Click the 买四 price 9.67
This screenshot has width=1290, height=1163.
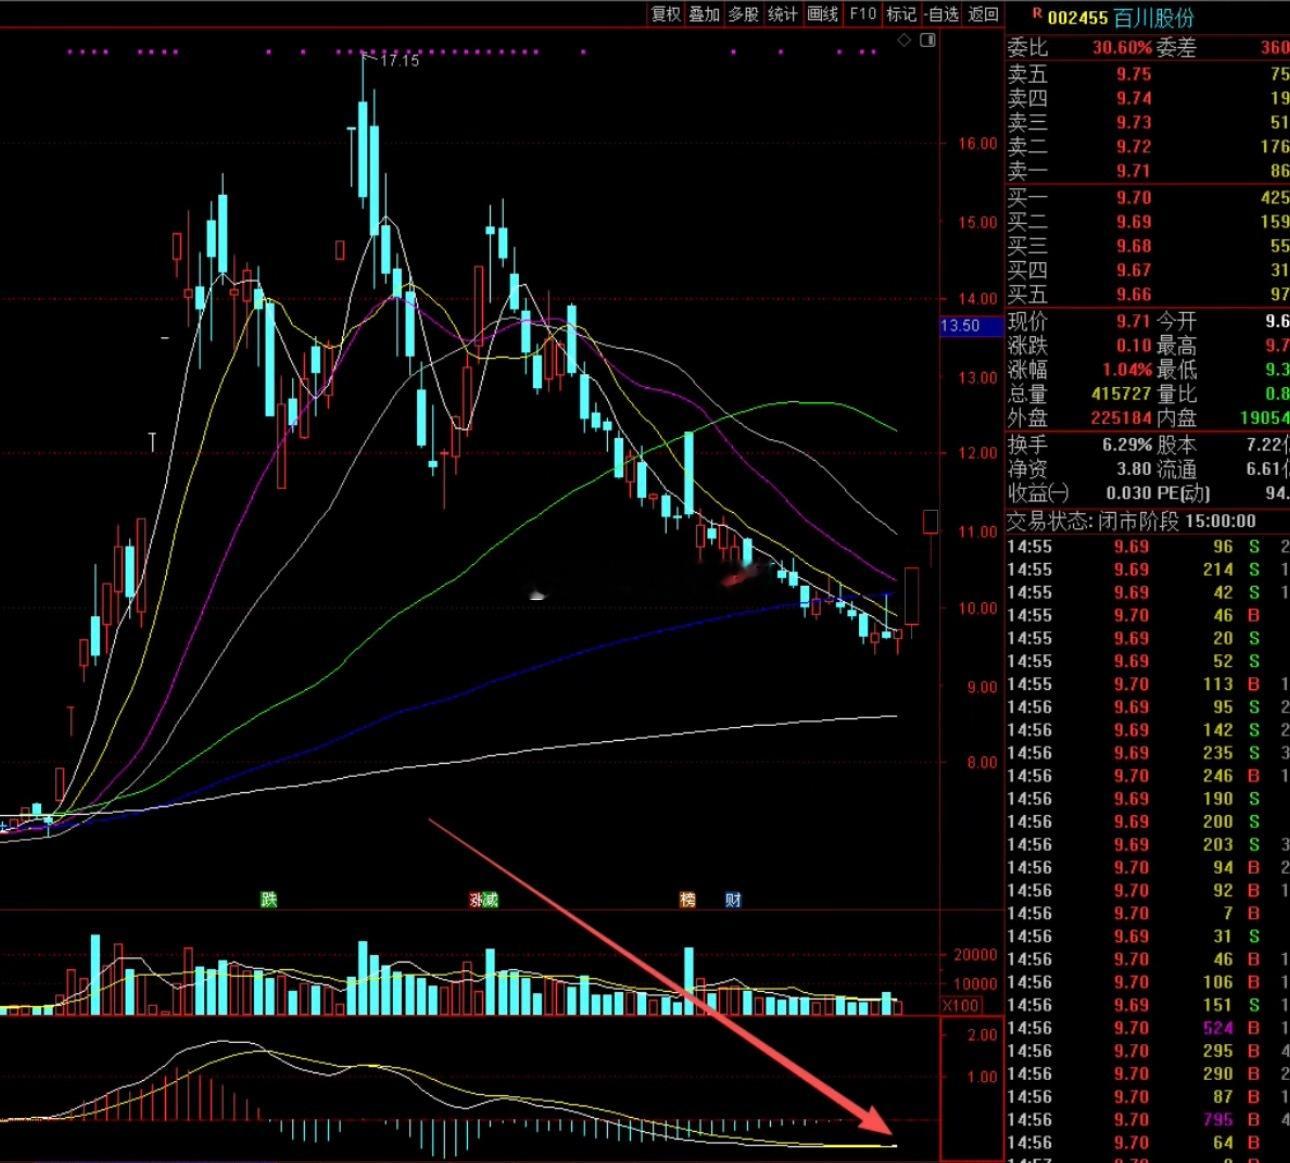(1134, 270)
